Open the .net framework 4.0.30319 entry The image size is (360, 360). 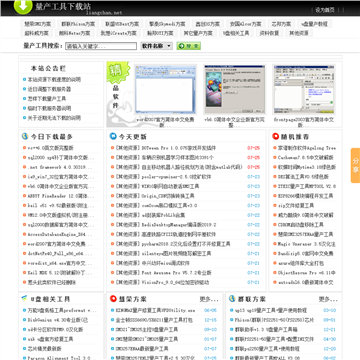(x=59, y=167)
